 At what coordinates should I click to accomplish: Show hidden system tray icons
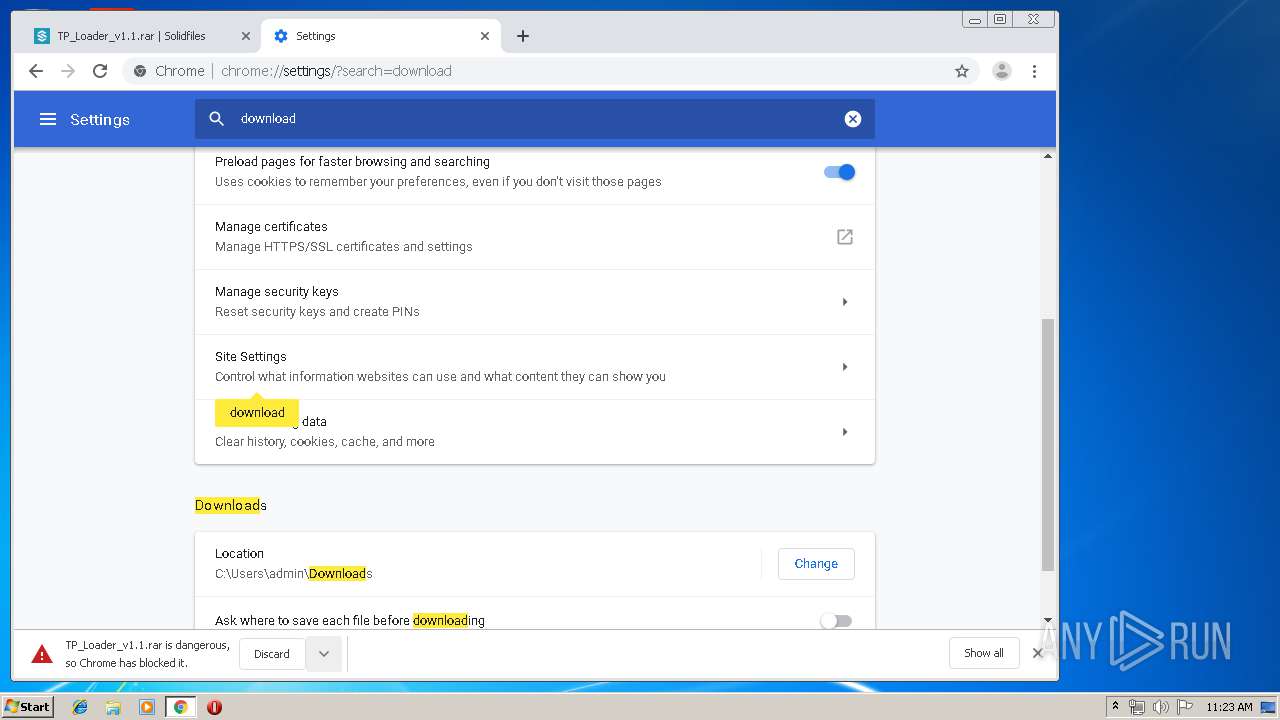(1115, 707)
